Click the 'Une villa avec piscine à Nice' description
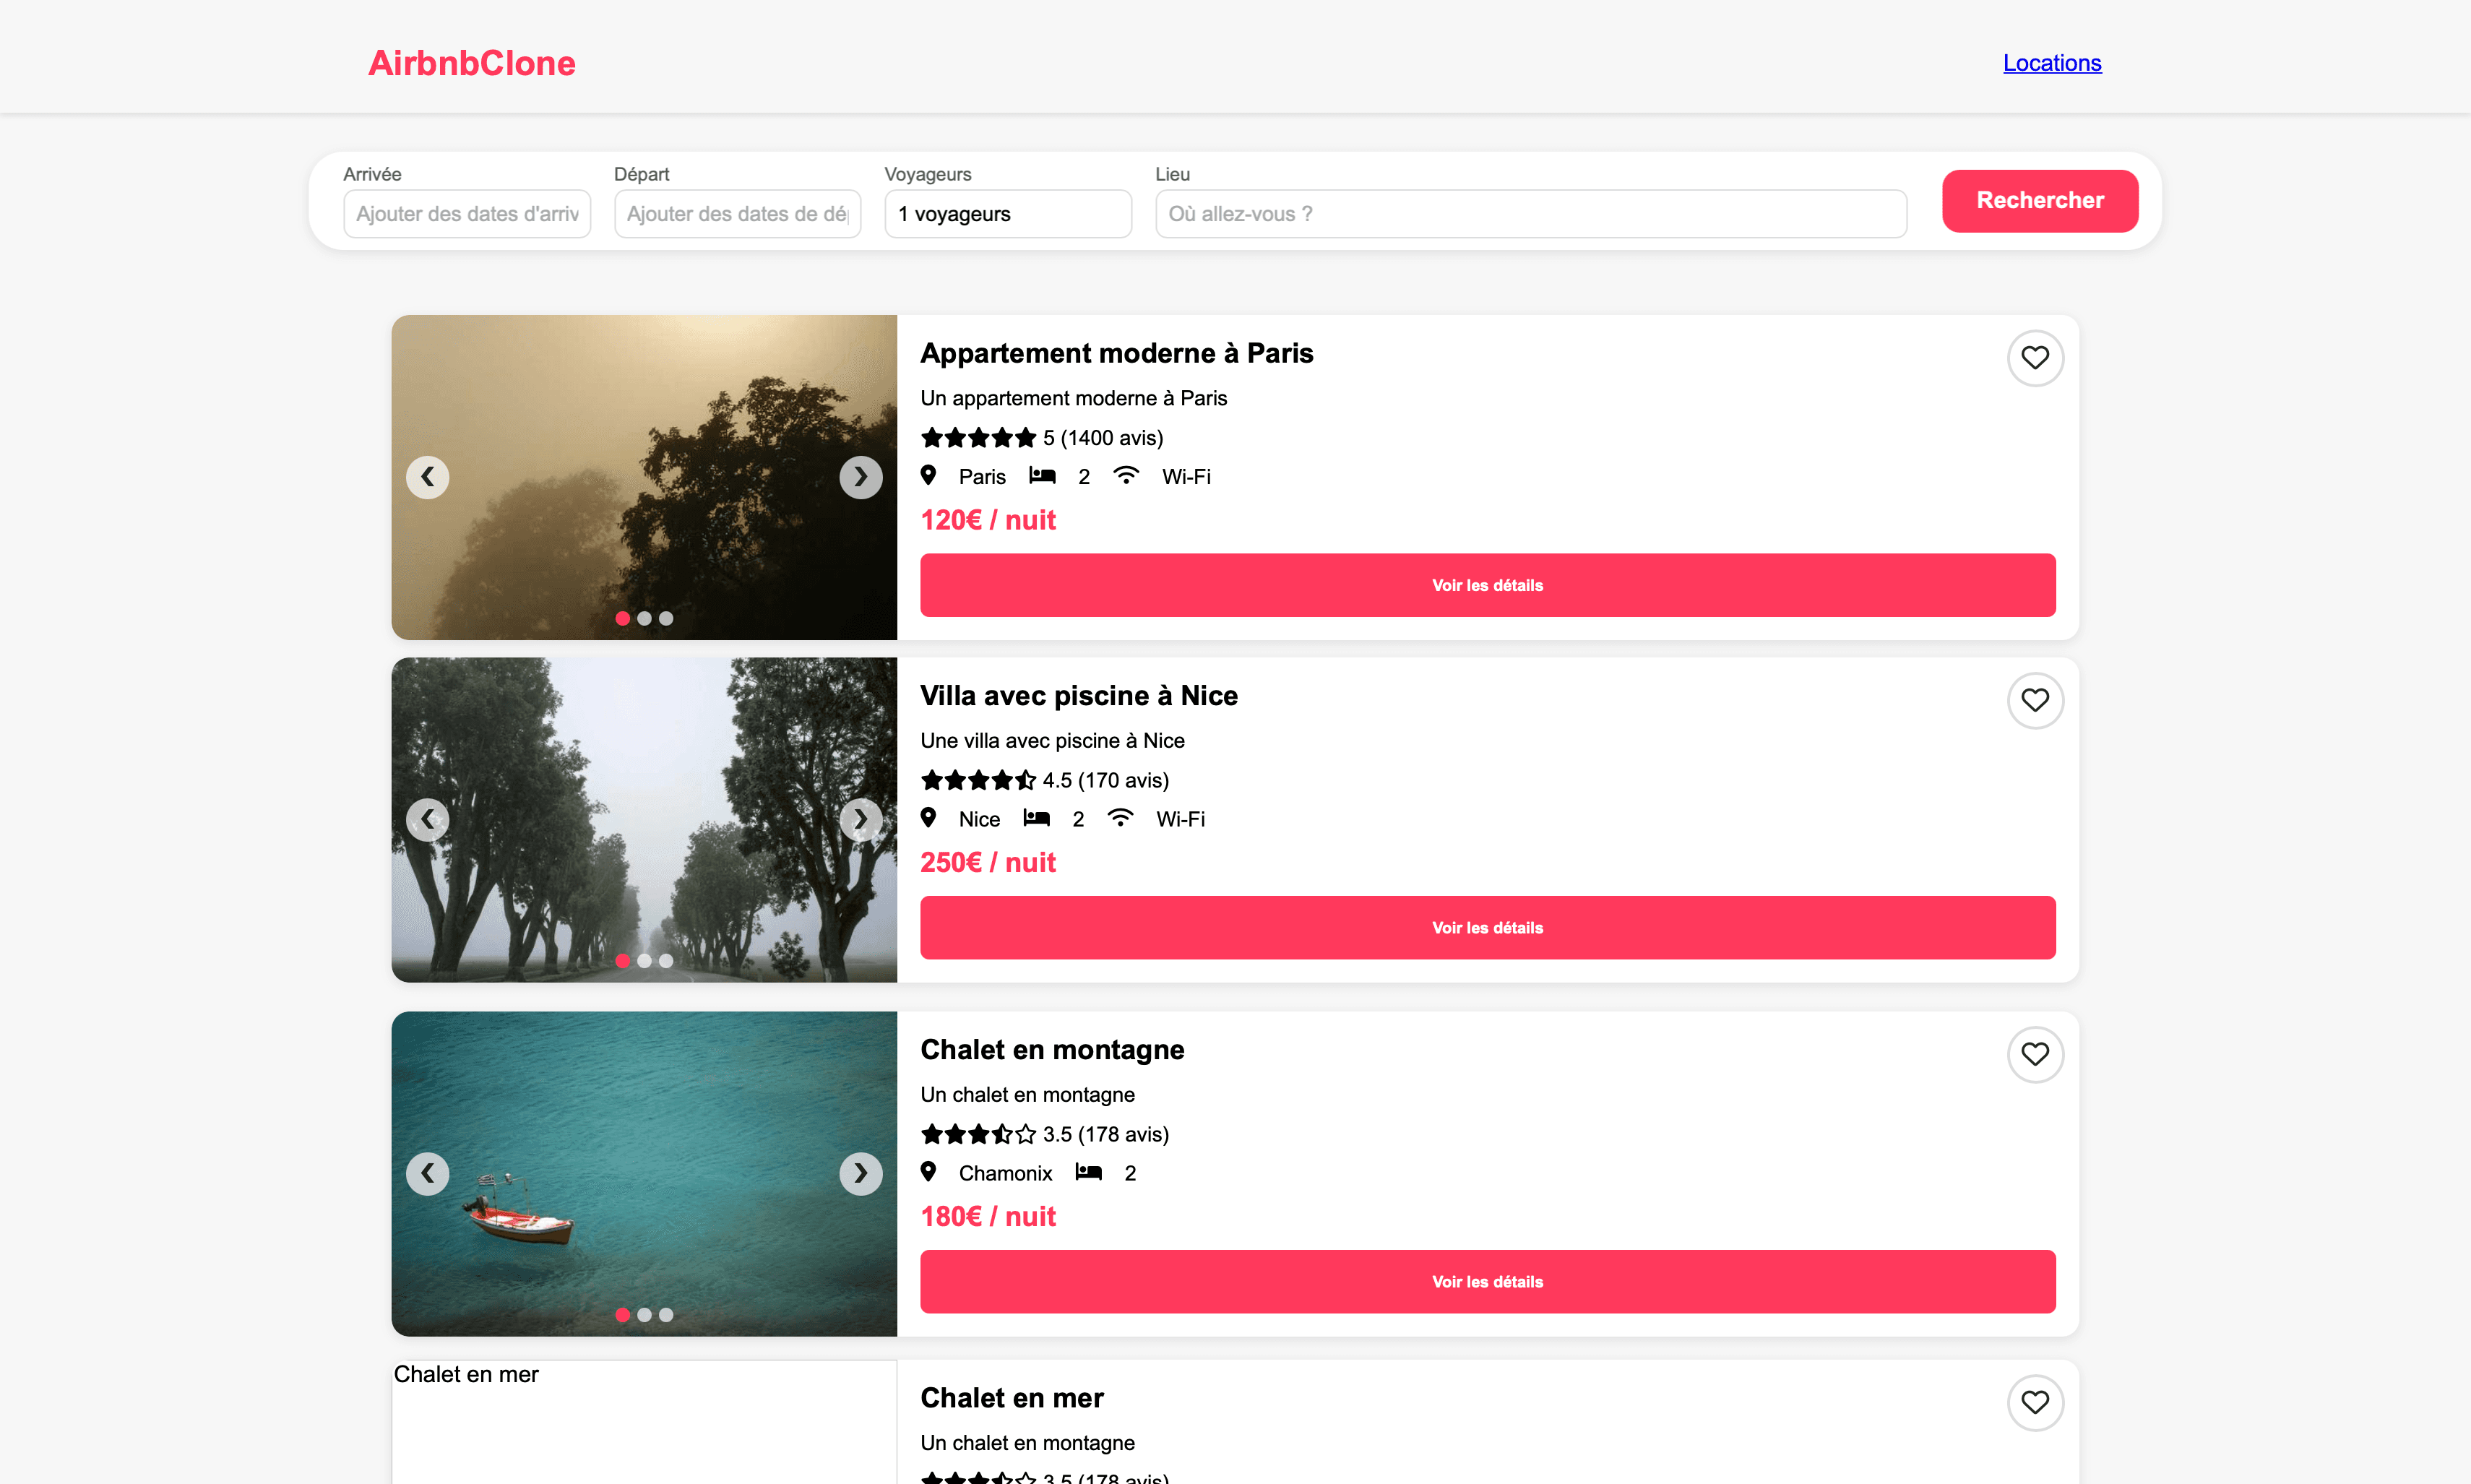The image size is (2471, 1484). point(1052,740)
